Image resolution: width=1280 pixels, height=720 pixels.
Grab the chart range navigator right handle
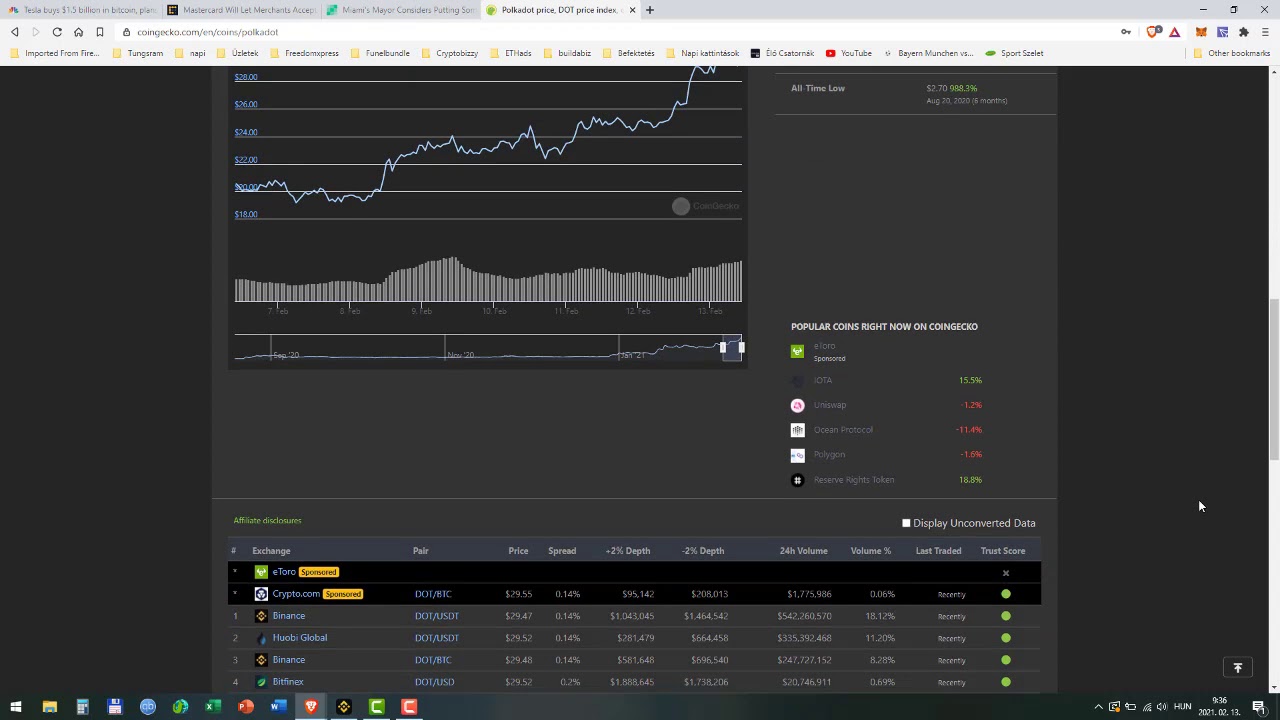(741, 347)
